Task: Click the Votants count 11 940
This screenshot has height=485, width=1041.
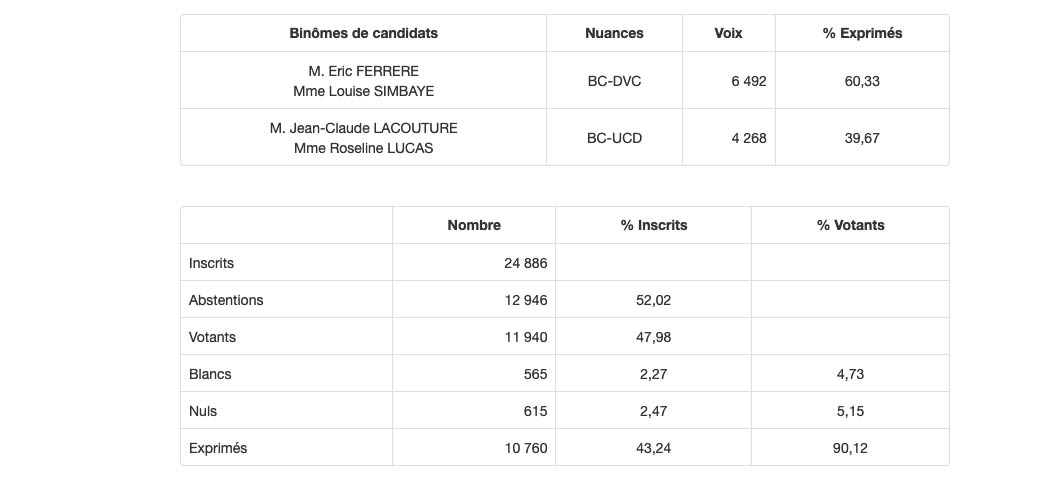Action: click(x=526, y=337)
